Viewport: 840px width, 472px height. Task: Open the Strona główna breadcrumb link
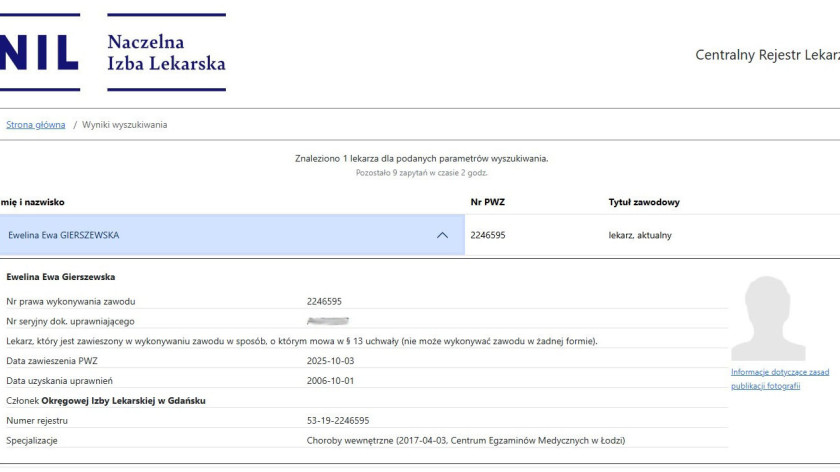click(36, 125)
